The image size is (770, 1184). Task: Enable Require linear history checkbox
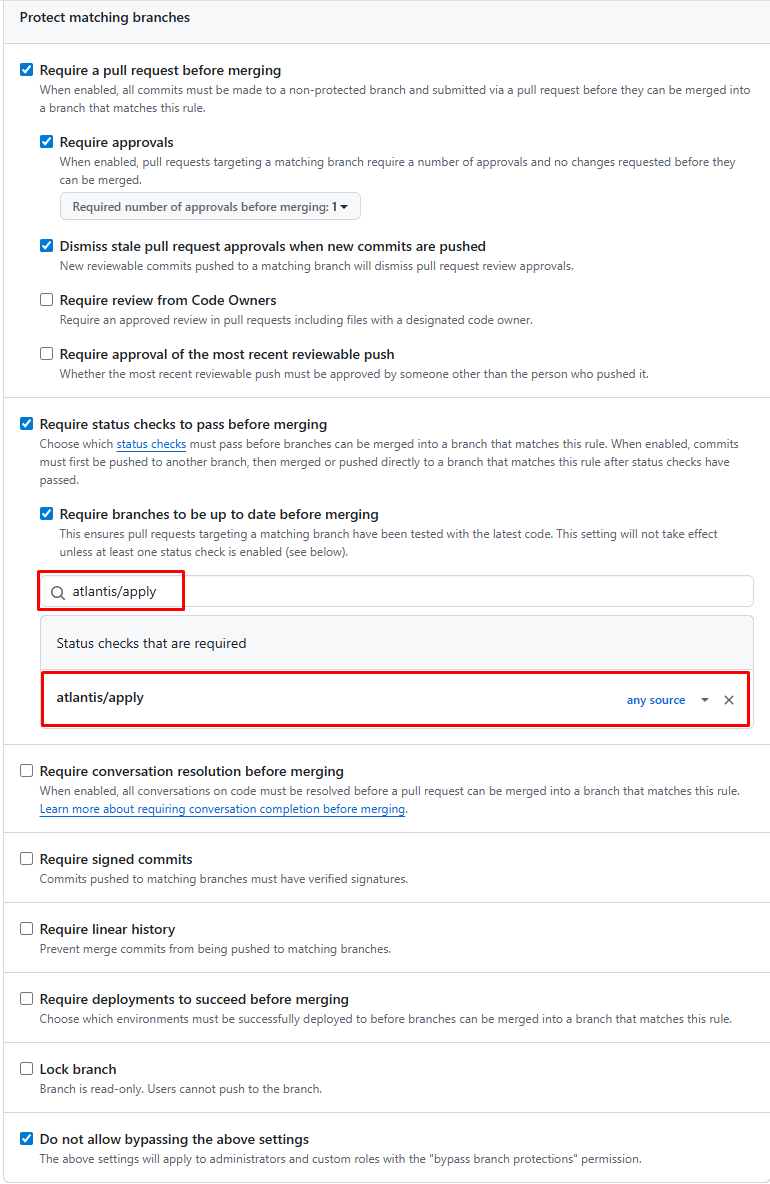pyautogui.click(x=26, y=929)
